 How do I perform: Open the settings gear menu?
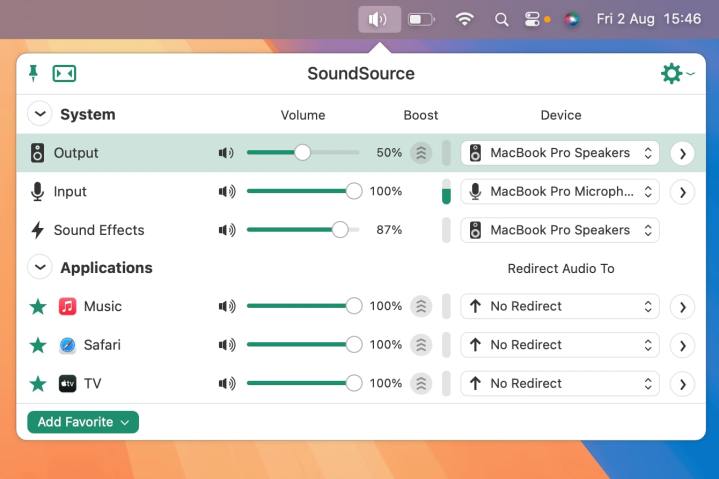(x=672, y=73)
